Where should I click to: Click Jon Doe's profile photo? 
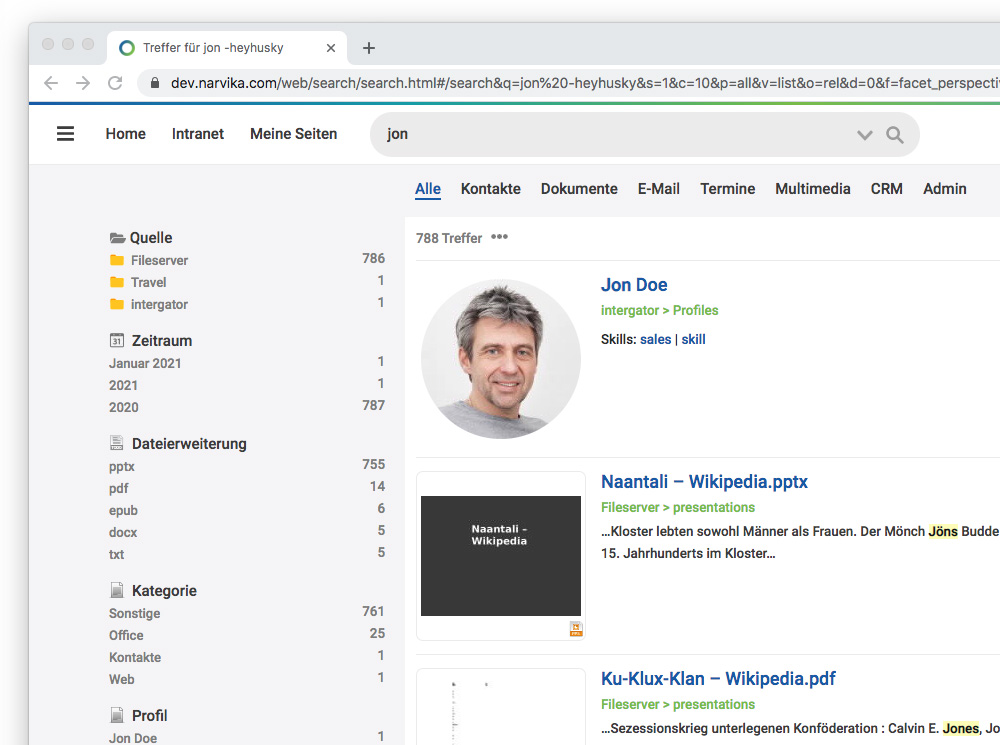tap(501, 358)
